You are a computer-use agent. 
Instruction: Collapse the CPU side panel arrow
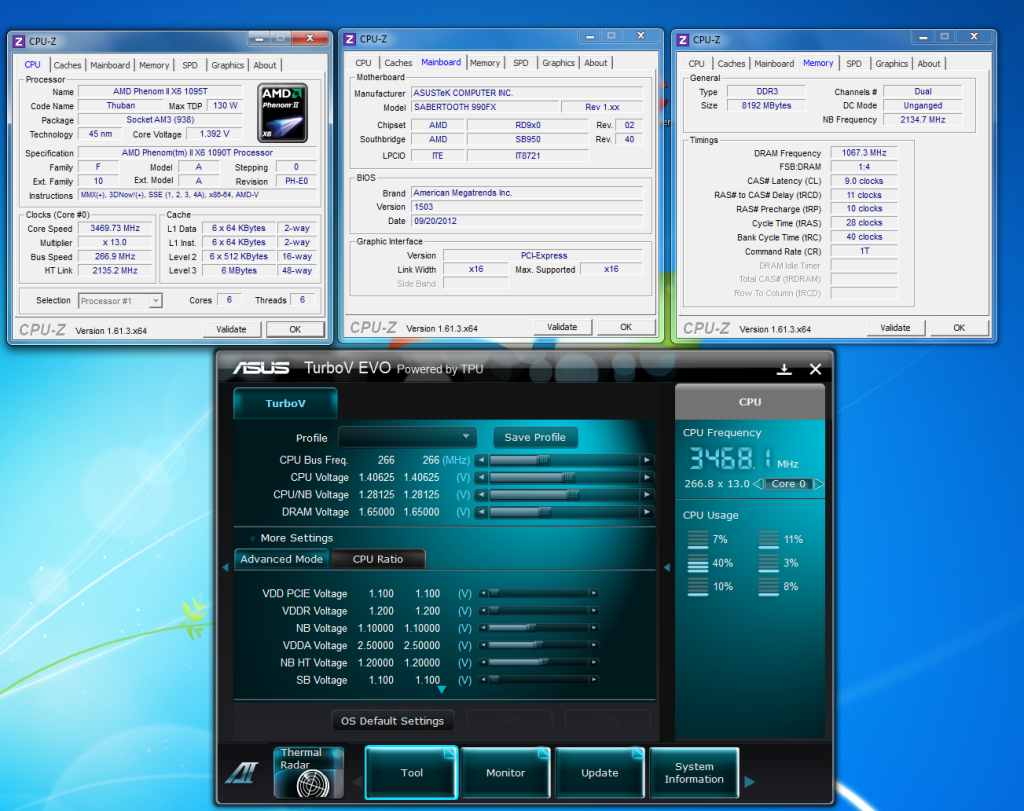pos(666,567)
